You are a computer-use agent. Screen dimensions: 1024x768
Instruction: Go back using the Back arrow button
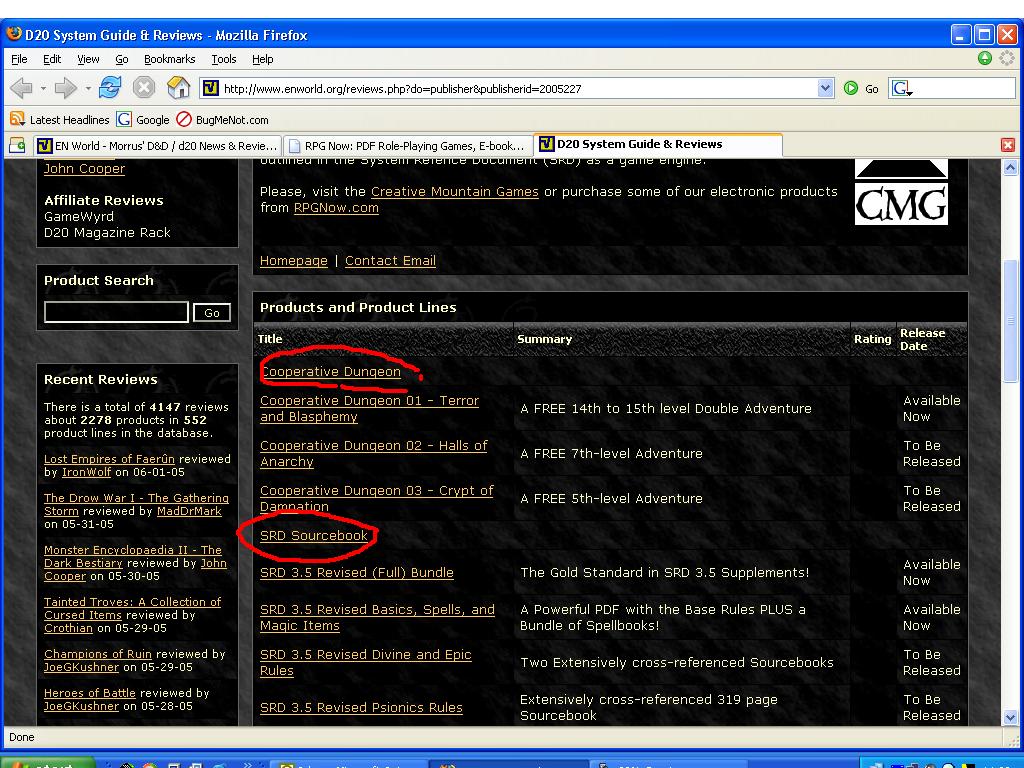pos(21,88)
